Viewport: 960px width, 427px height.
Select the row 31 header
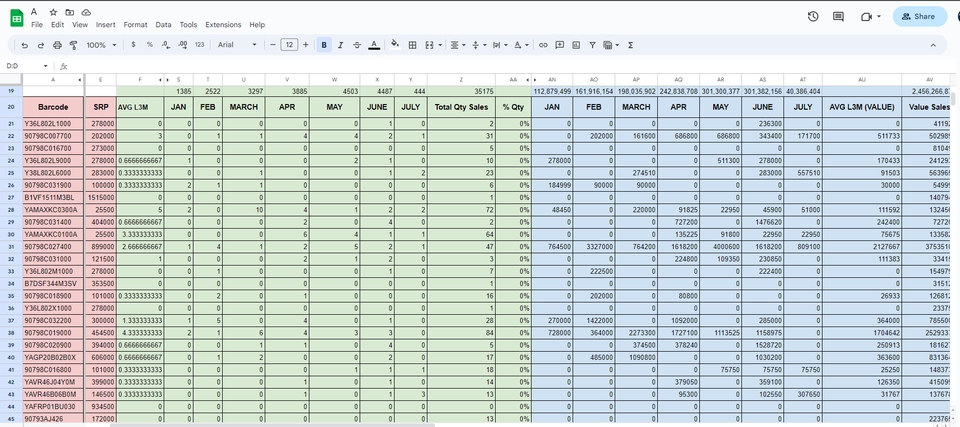pos(11,246)
